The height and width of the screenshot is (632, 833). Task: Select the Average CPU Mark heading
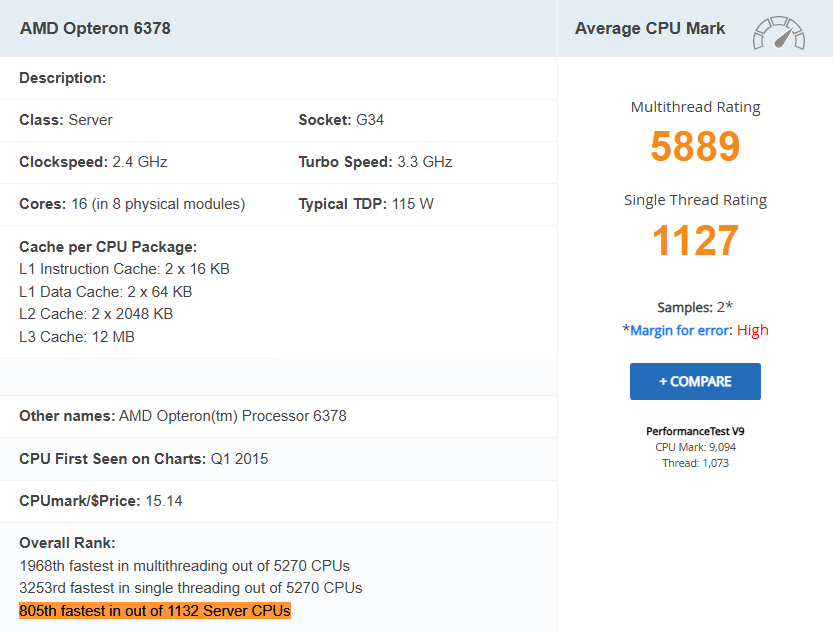click(x=650, y=28)
